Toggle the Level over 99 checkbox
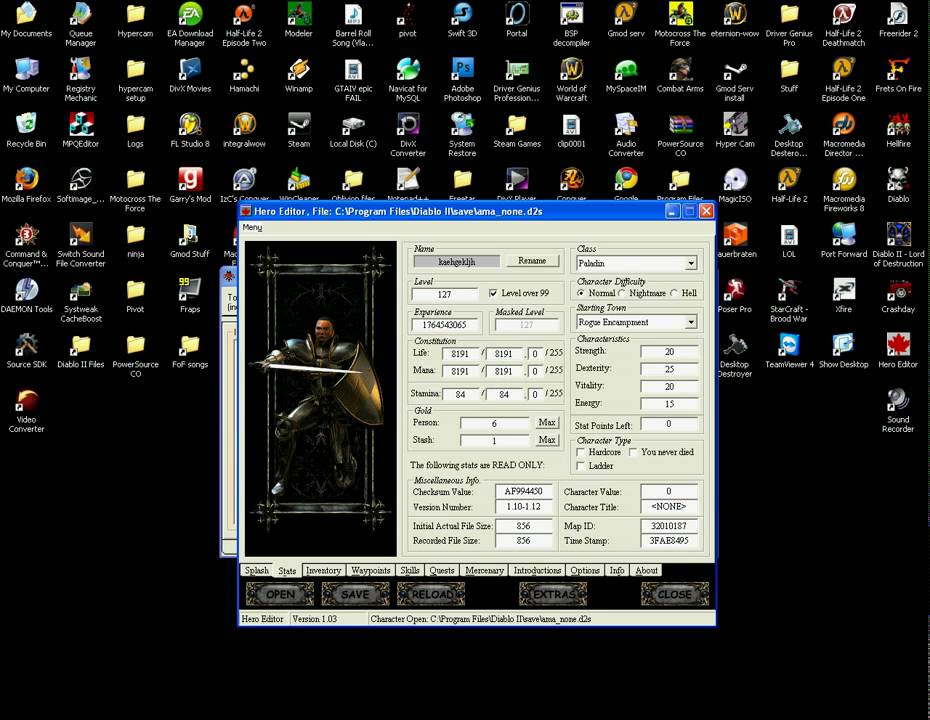 click(493, 293)
